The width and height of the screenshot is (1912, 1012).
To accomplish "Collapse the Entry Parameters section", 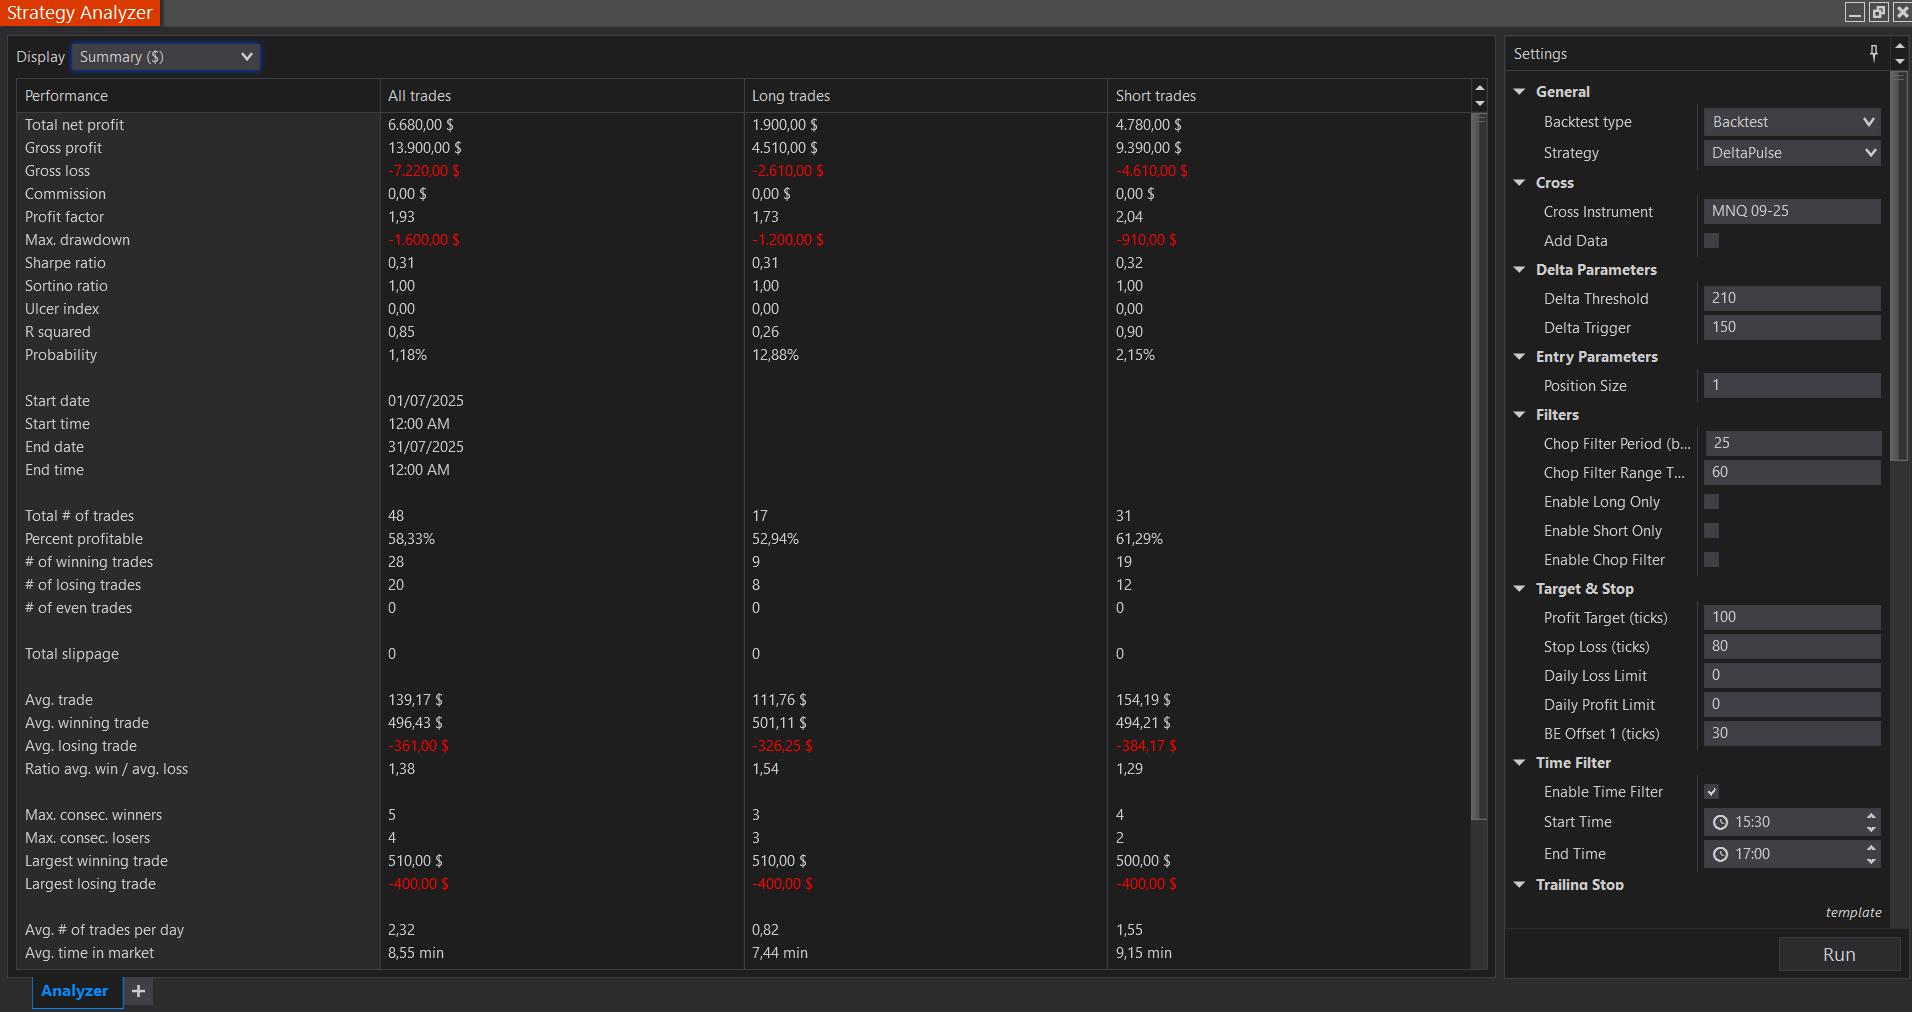I will click(1519, 357).
